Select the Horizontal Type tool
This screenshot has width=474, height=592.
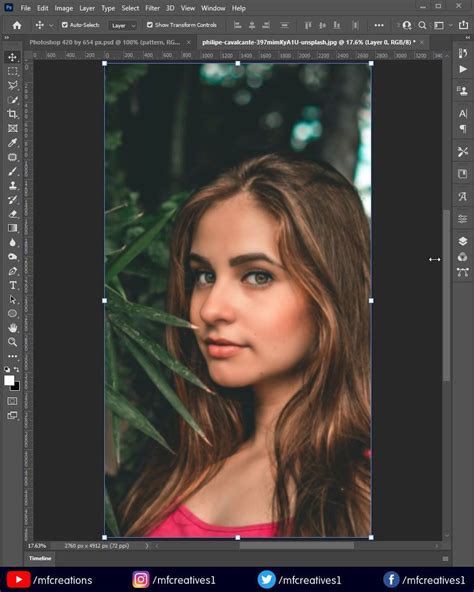coord(12,285)
